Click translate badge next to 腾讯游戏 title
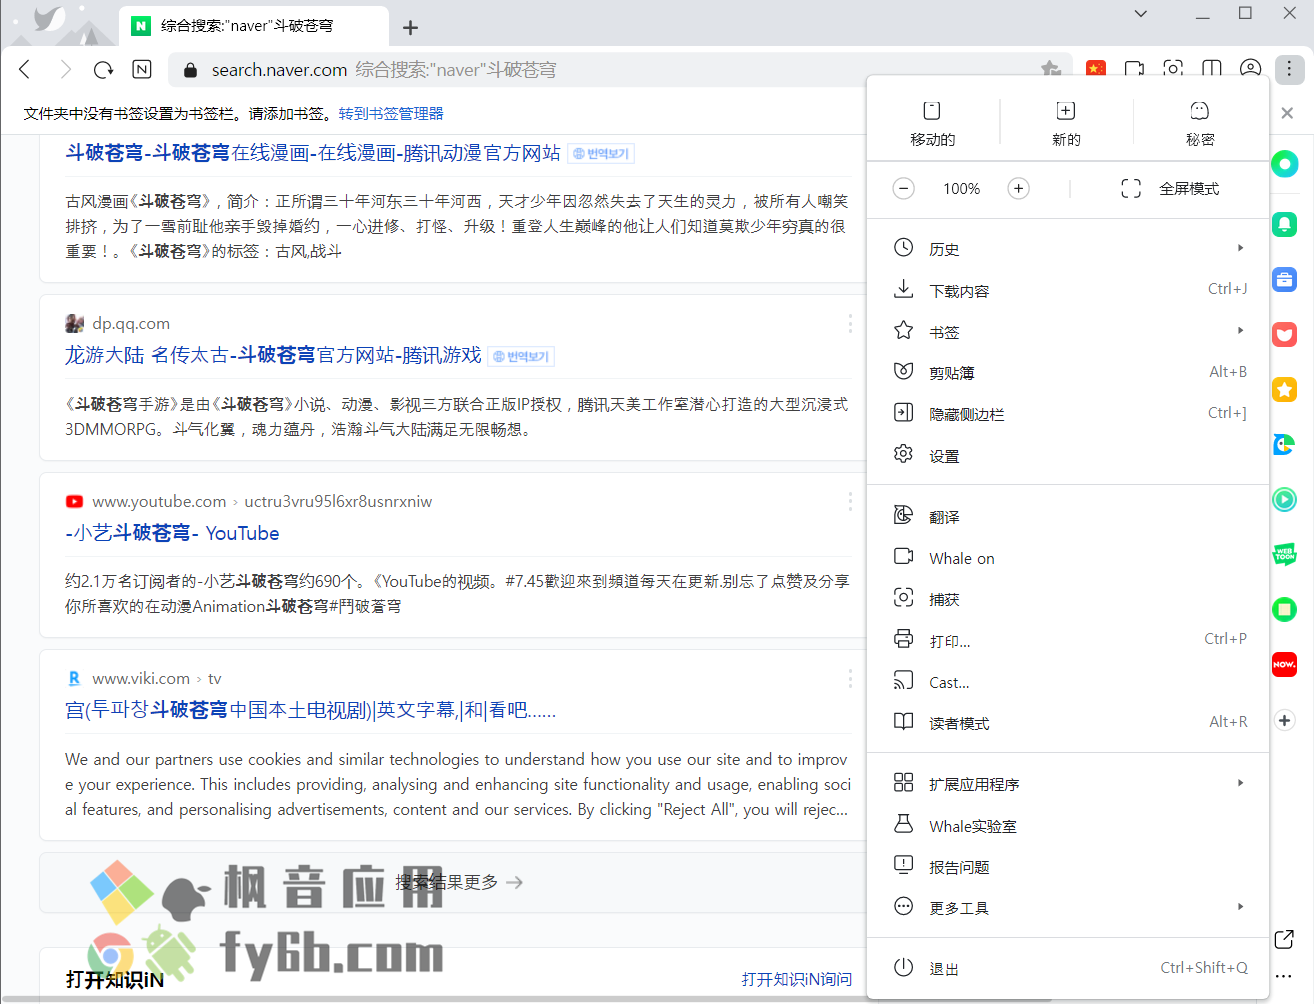The image size is (1314, 1004). coord(521,357)
